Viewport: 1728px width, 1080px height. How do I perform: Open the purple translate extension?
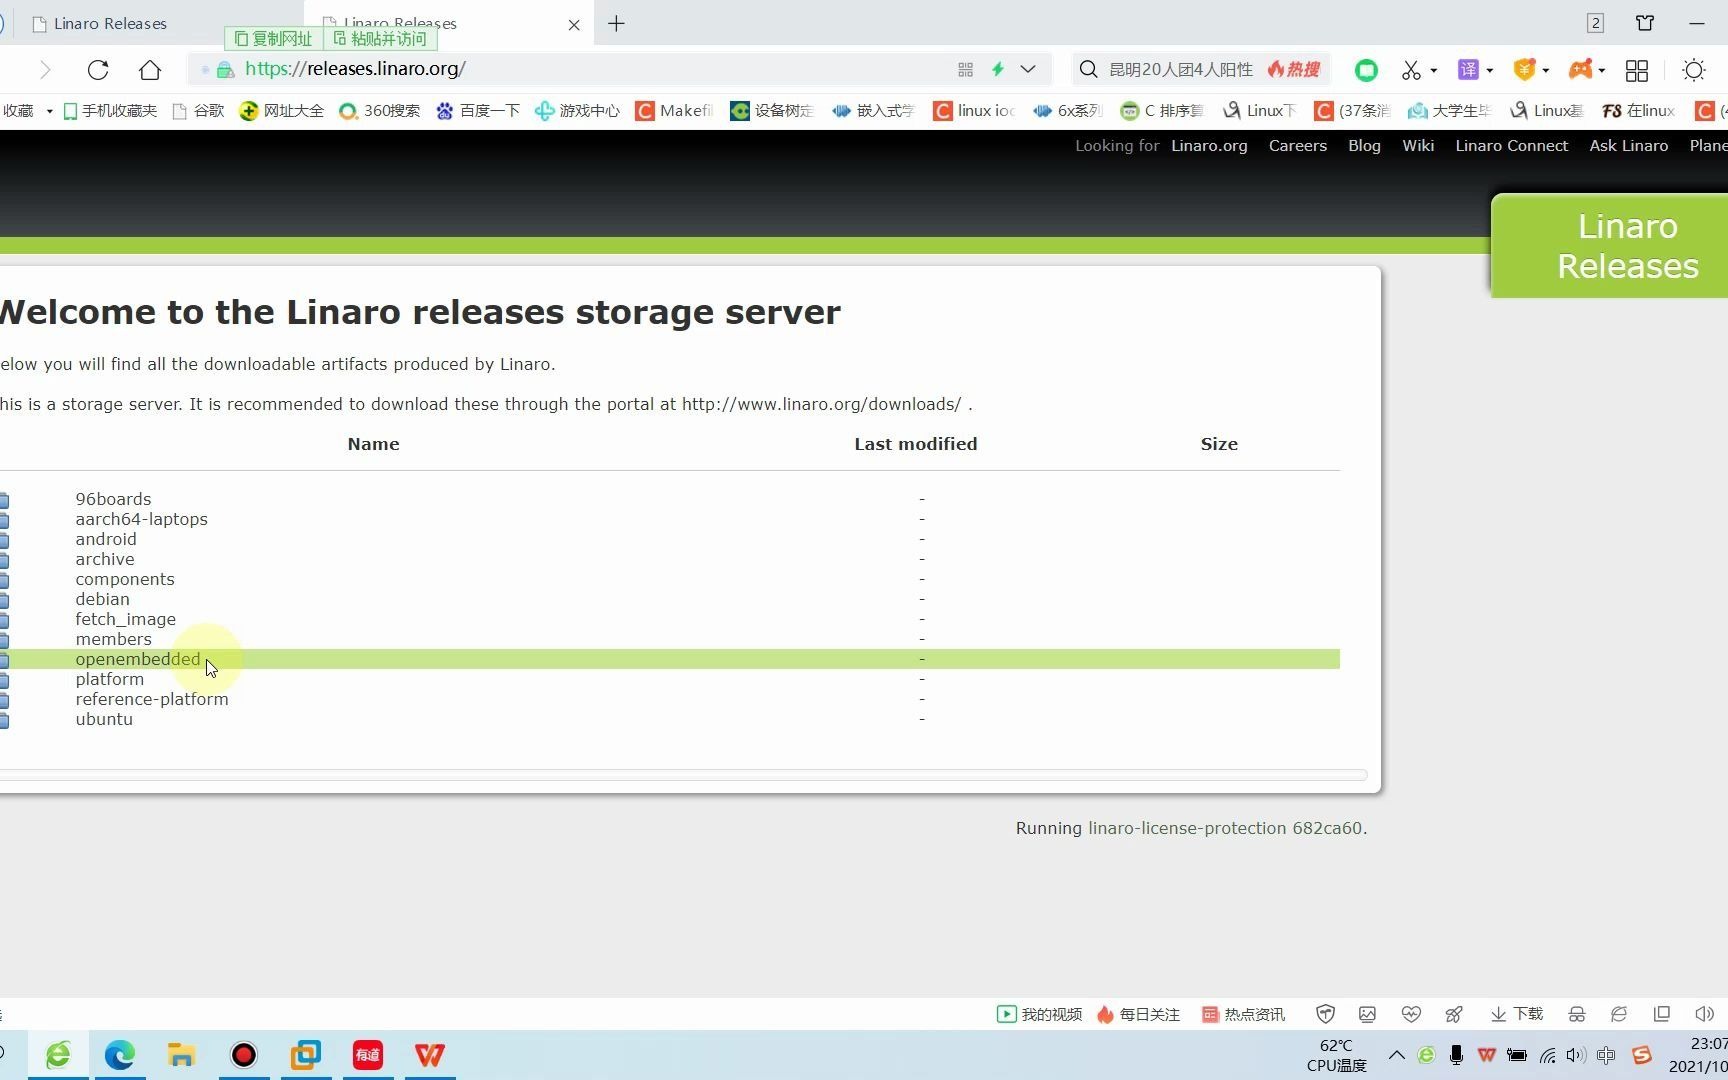[1468, 70]
